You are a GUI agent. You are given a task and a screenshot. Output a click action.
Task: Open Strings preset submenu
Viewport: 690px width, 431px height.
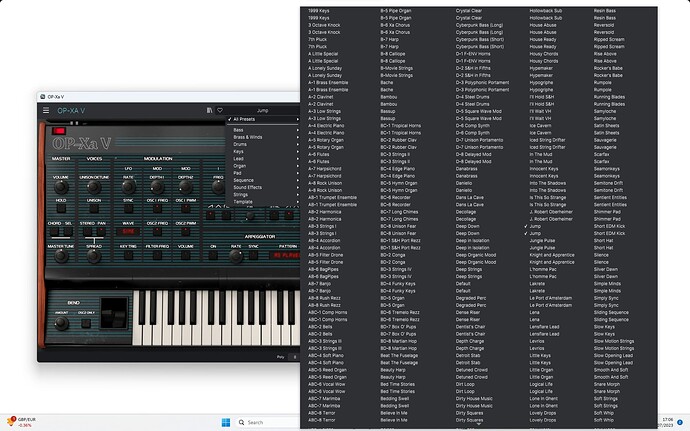pyautogui.click(x=263, y=195)
